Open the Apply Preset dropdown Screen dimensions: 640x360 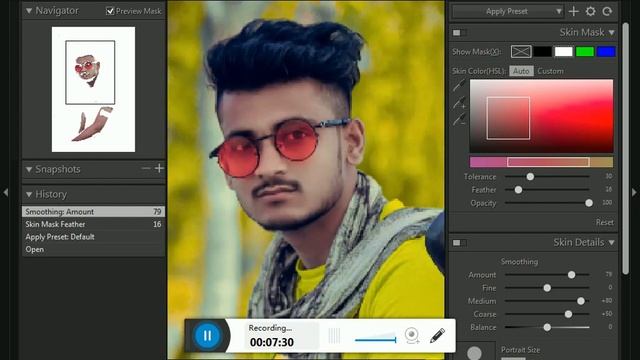pos(507,11)
